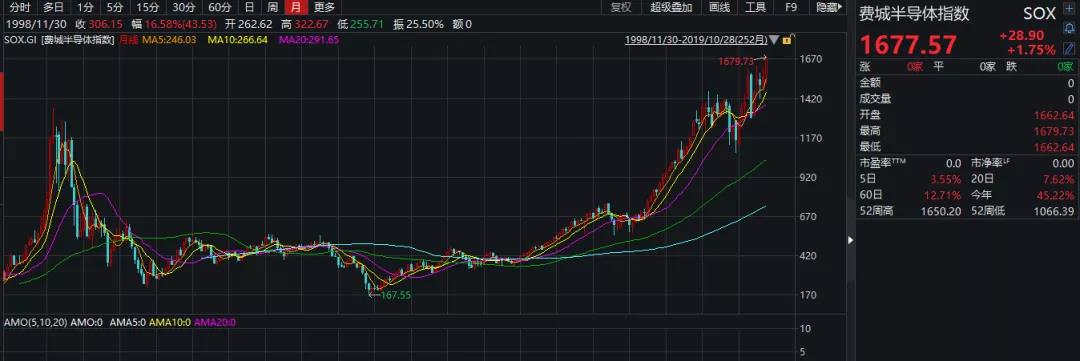Click the SOX.GI index name label
1080x361 pixels.
pos(21,40)
